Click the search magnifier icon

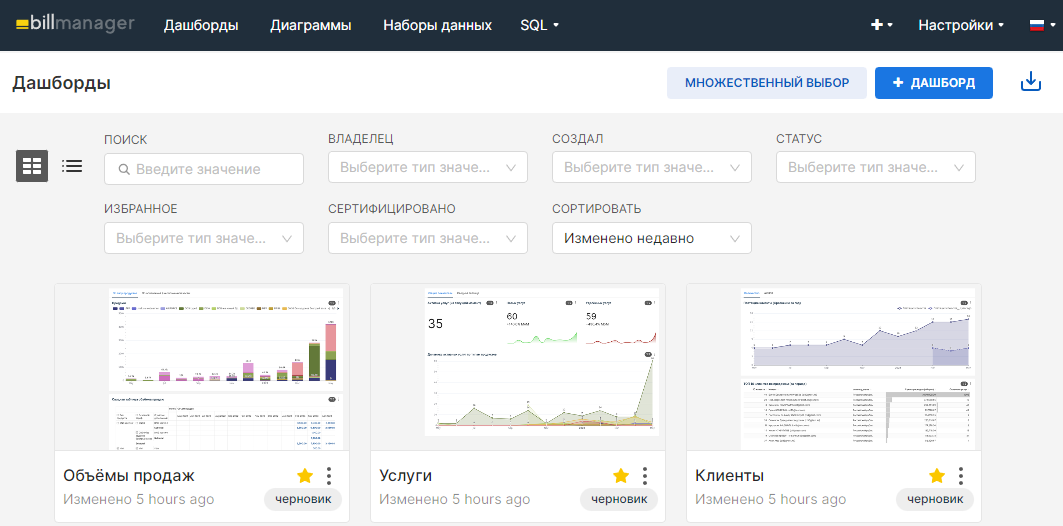point(124,169)
